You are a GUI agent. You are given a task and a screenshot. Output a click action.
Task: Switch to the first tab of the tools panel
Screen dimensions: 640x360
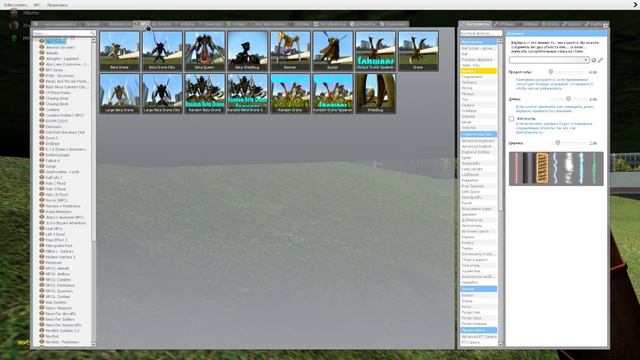click(x=475, y=24)
